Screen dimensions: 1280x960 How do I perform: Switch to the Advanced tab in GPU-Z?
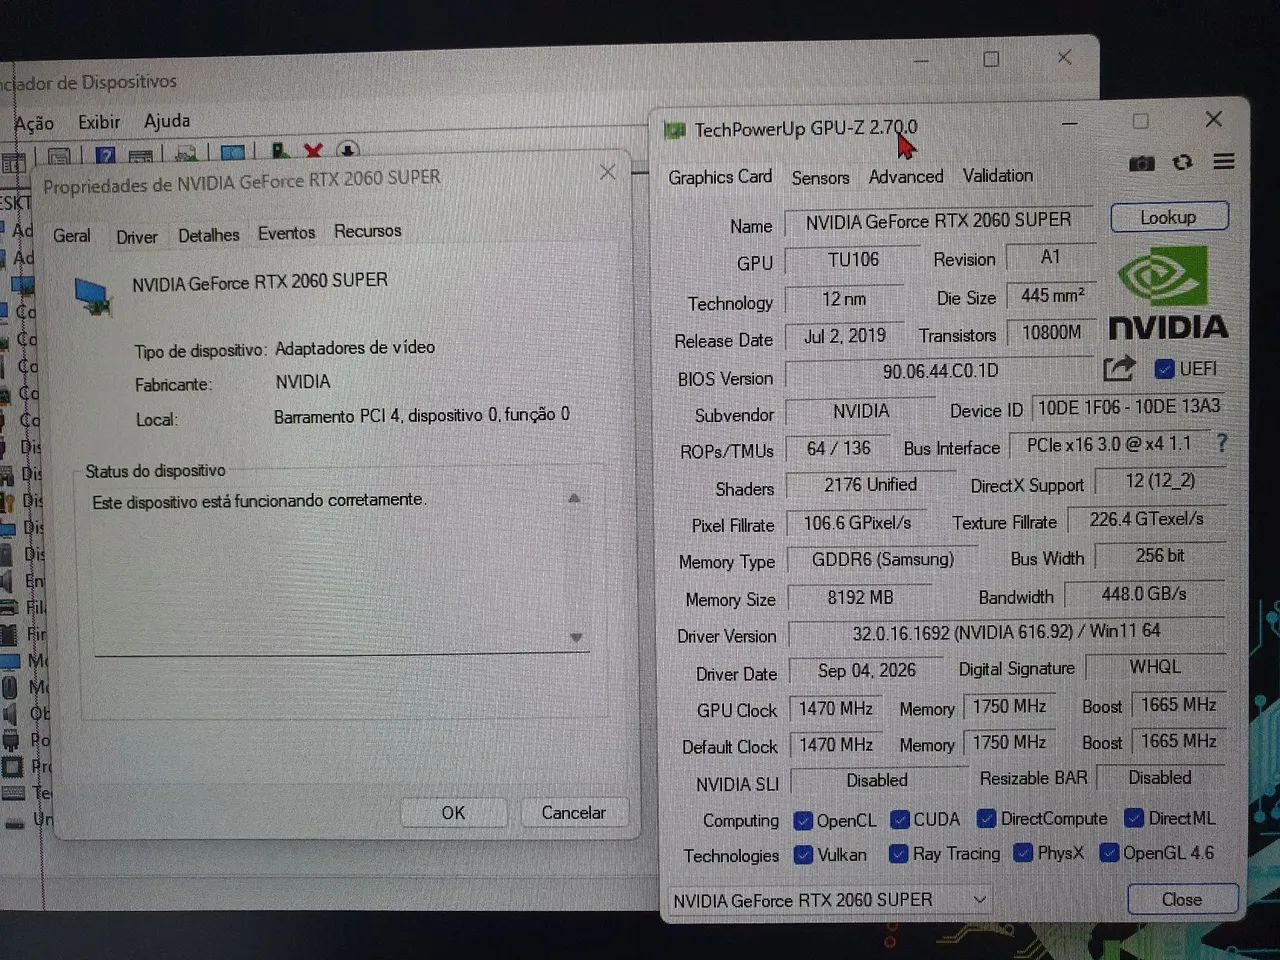[906, 177]
